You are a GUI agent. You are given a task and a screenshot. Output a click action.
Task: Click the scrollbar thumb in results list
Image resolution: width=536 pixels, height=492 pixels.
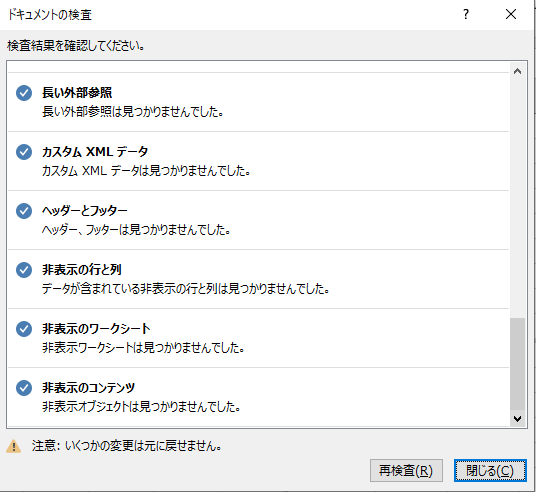517,364
